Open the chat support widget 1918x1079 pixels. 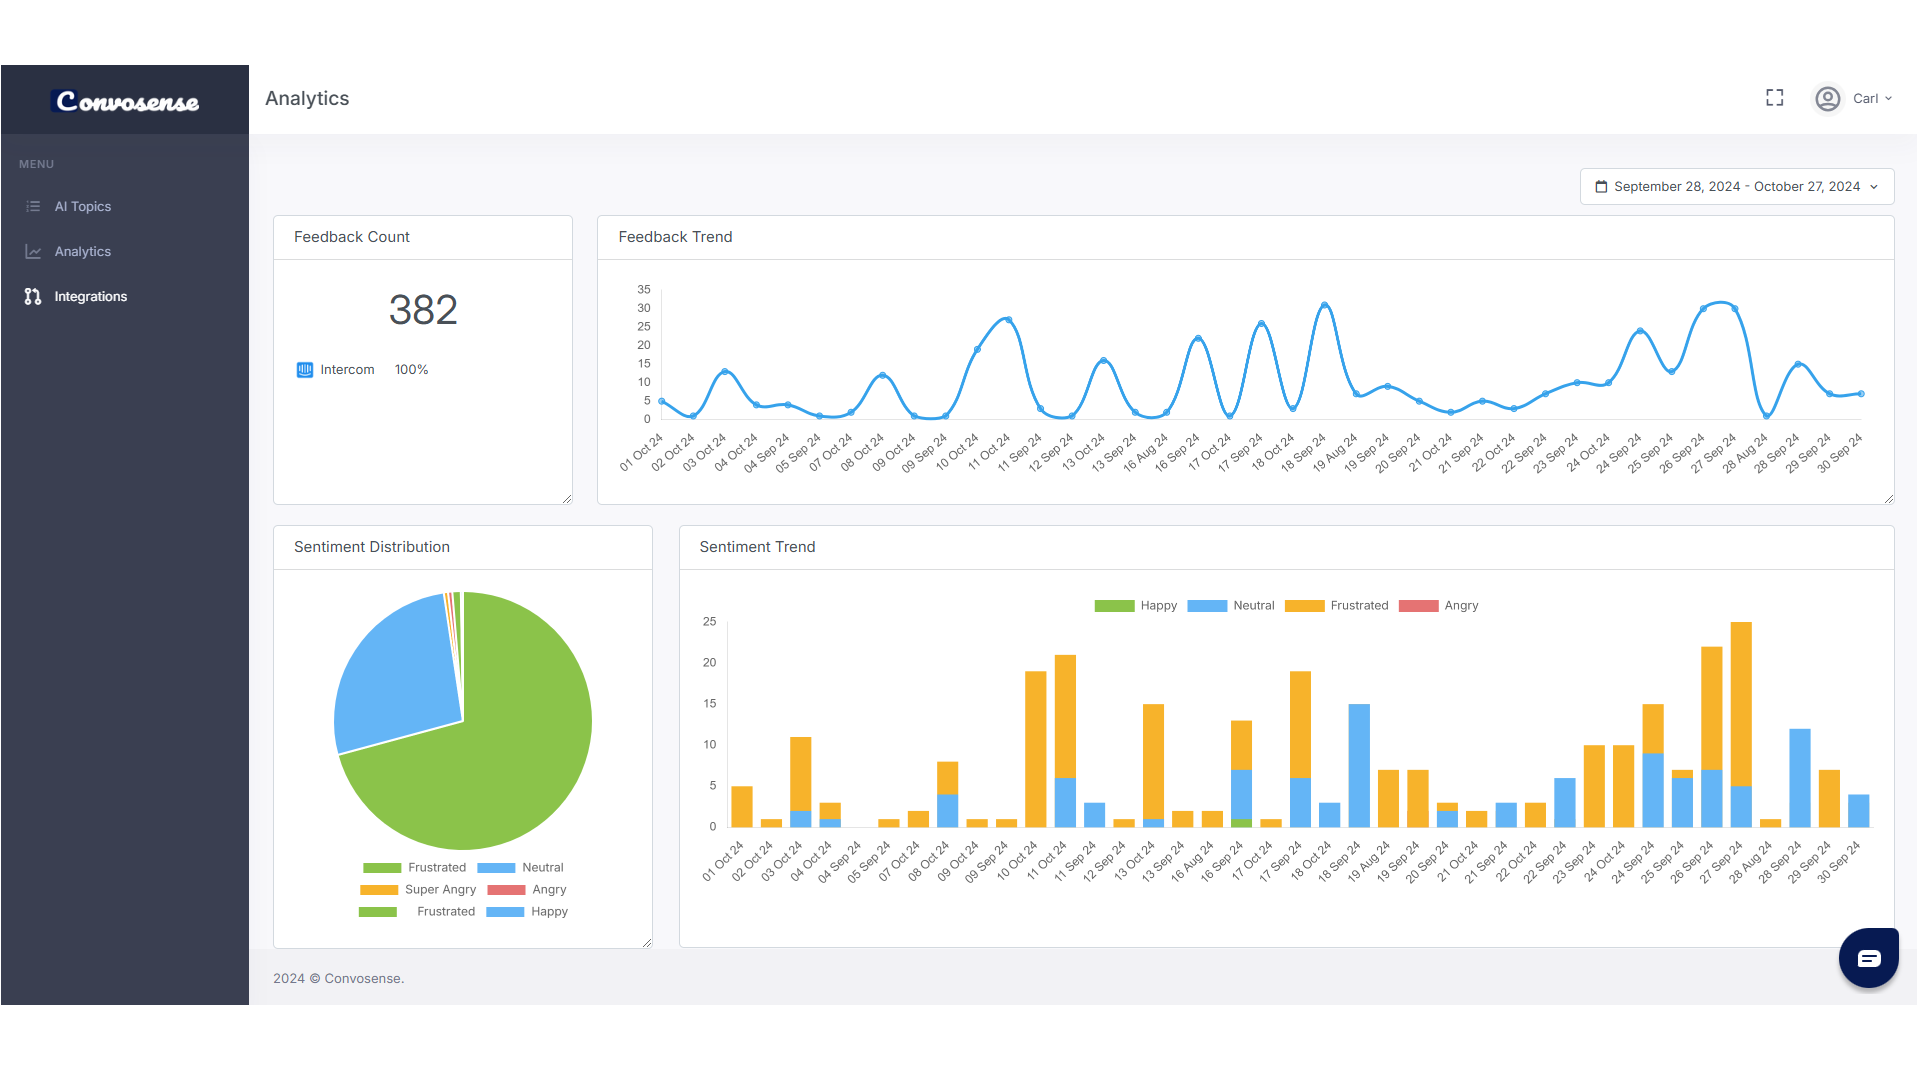[1868, 958]
